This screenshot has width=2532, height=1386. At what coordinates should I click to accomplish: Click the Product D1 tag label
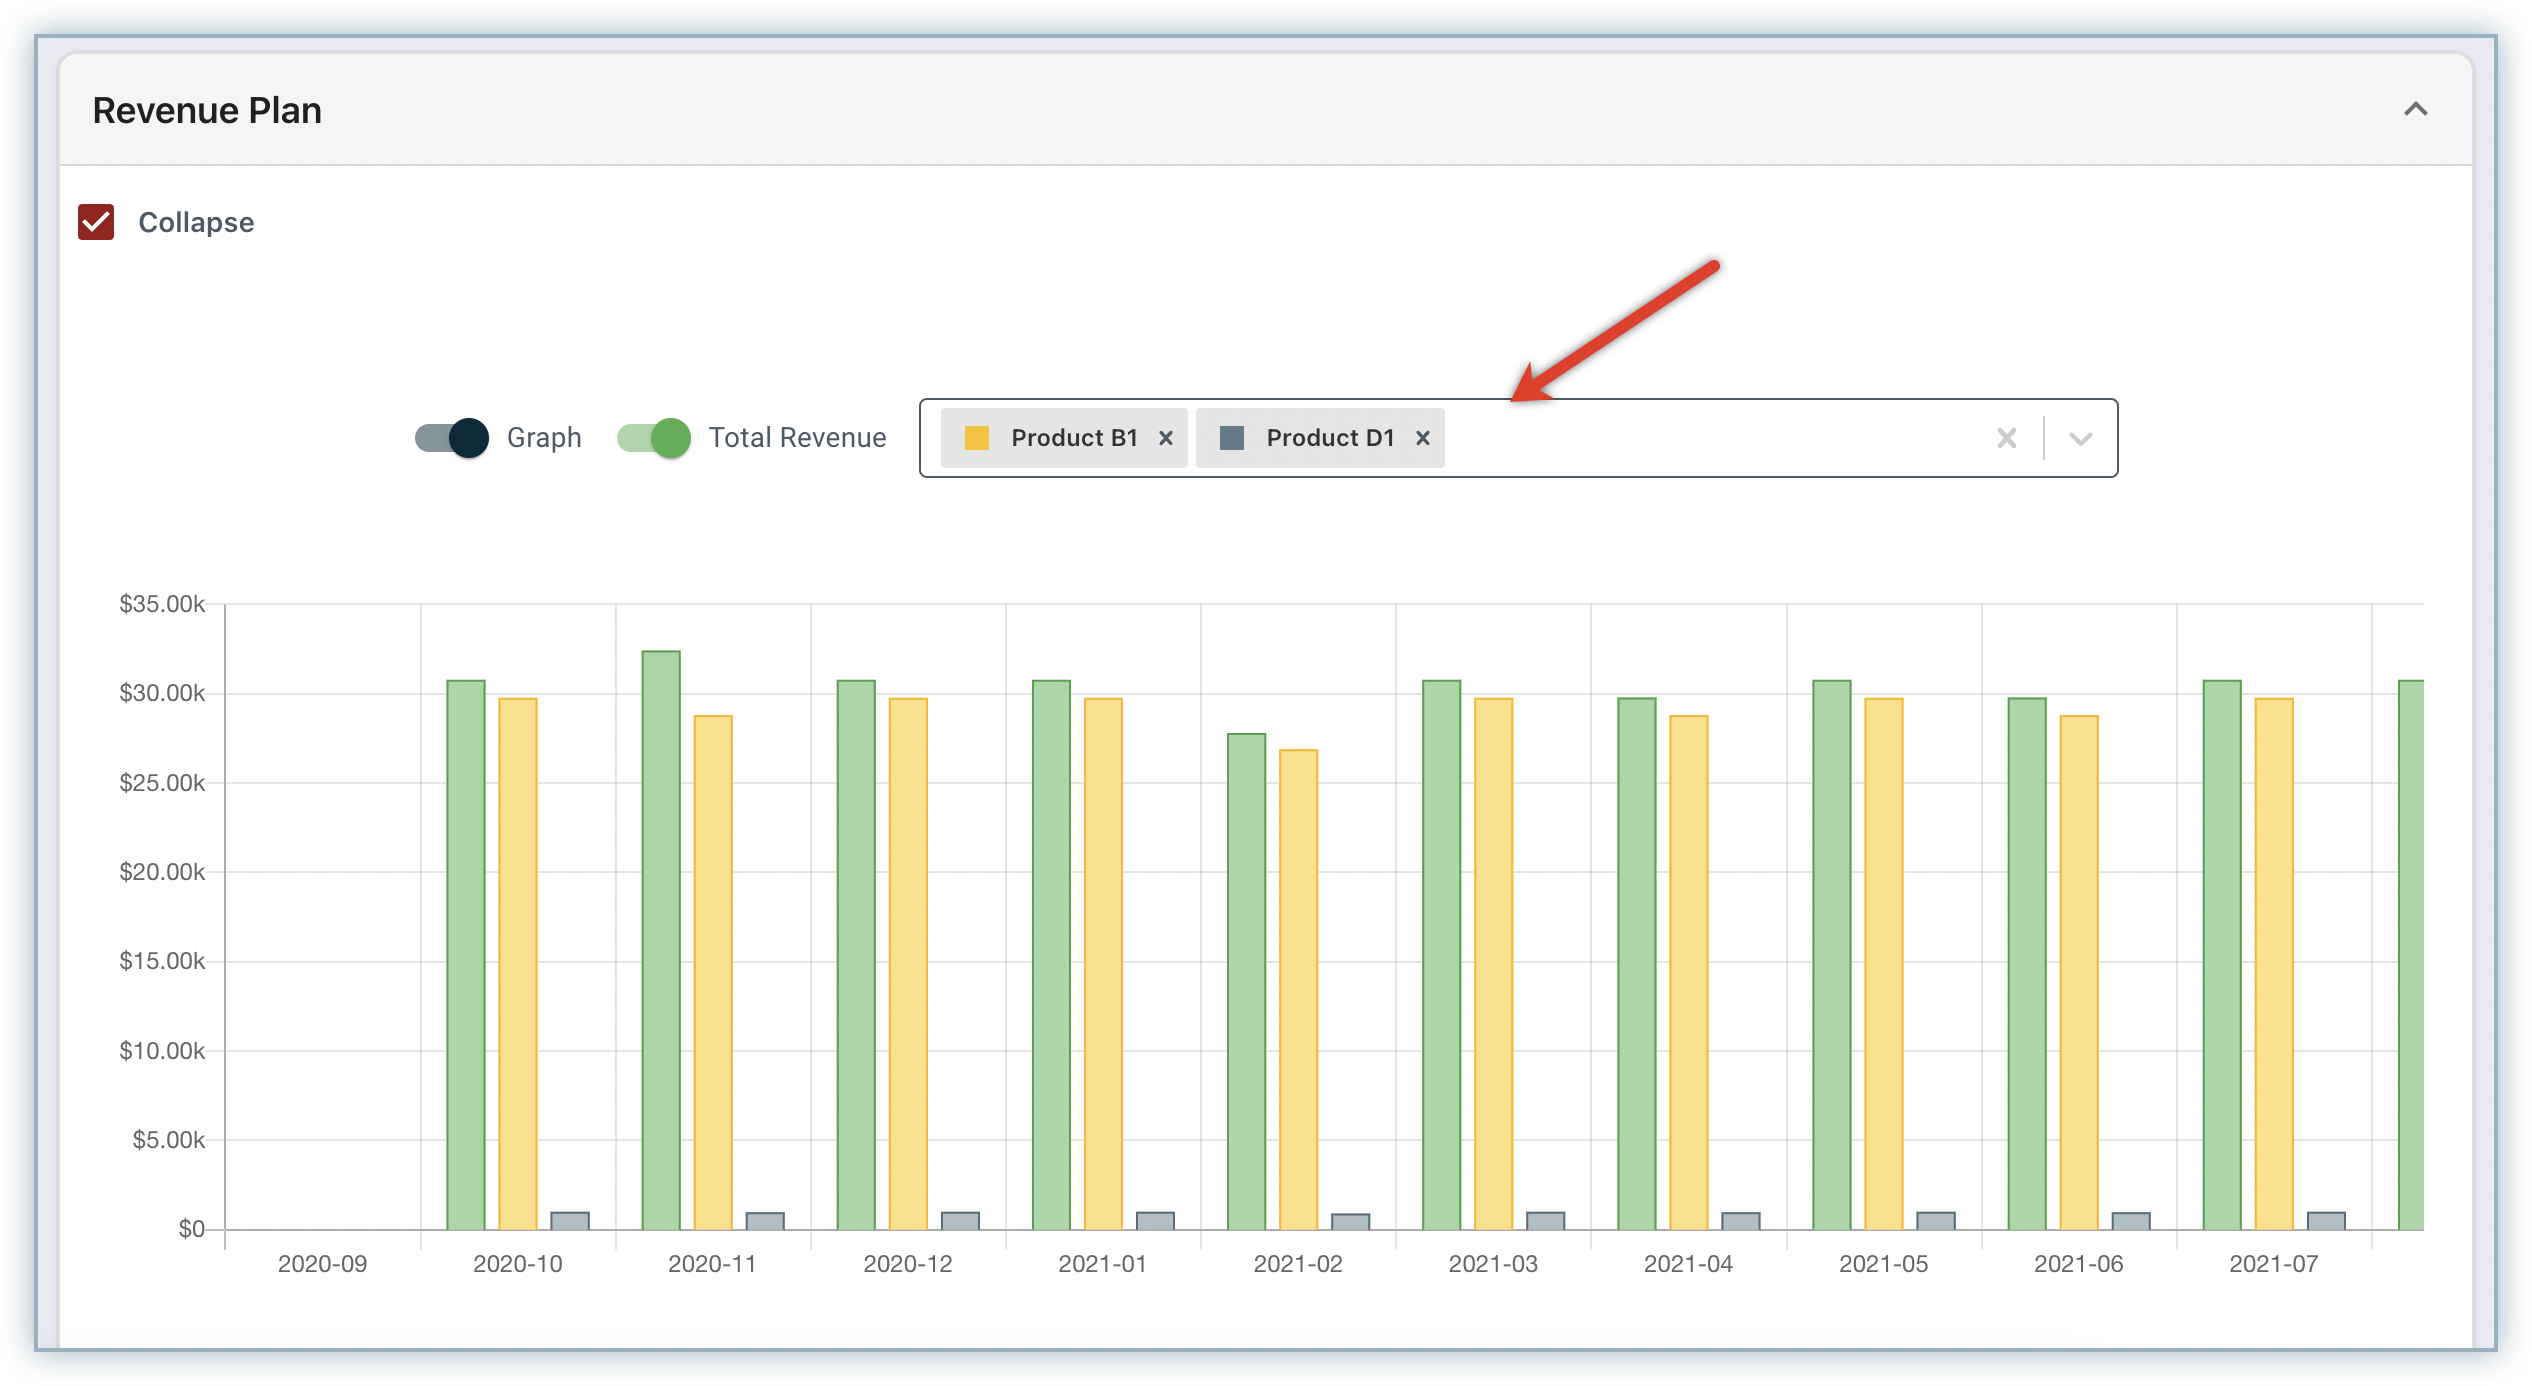[x=1330, y=438]
